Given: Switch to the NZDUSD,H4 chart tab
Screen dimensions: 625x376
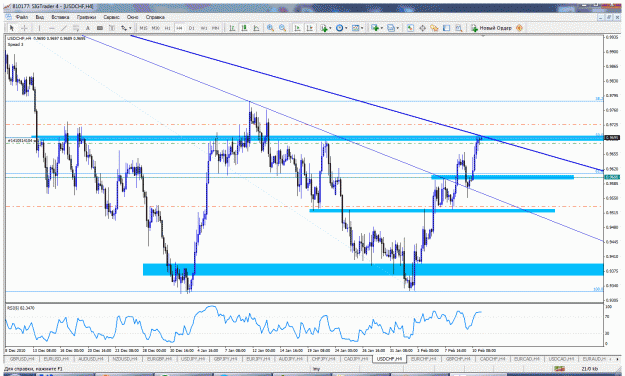Looking at the screenshot, I should click(124, 359).
